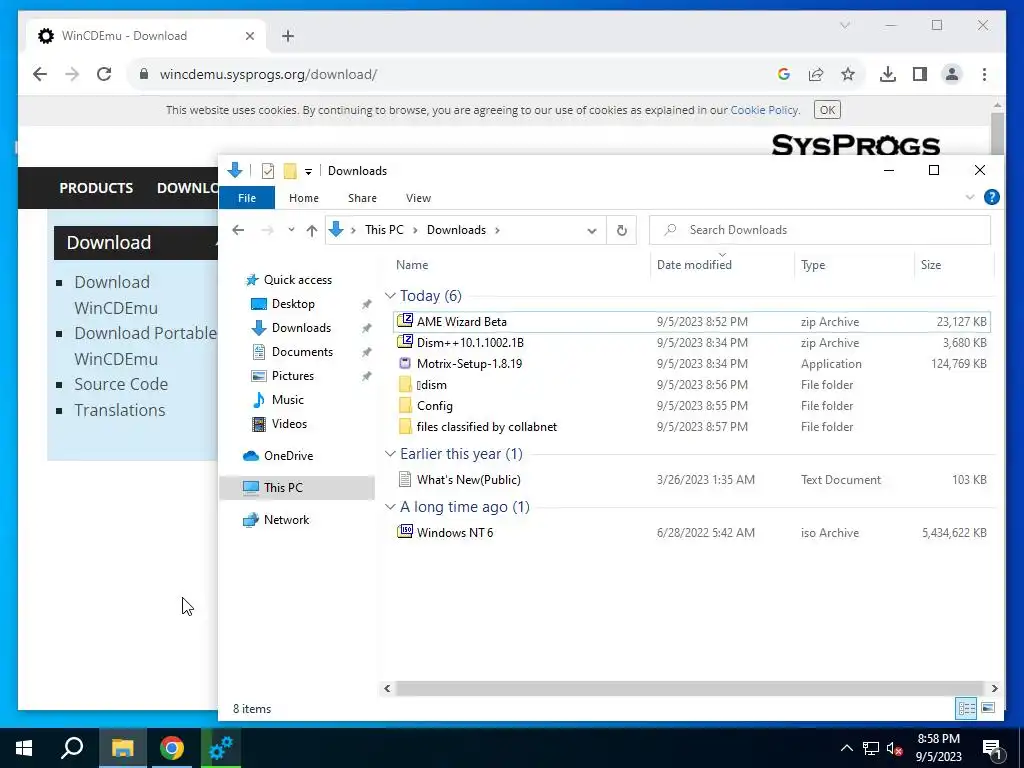
Task: Click the Properties quick access toolbar icon
Action: 268,171
